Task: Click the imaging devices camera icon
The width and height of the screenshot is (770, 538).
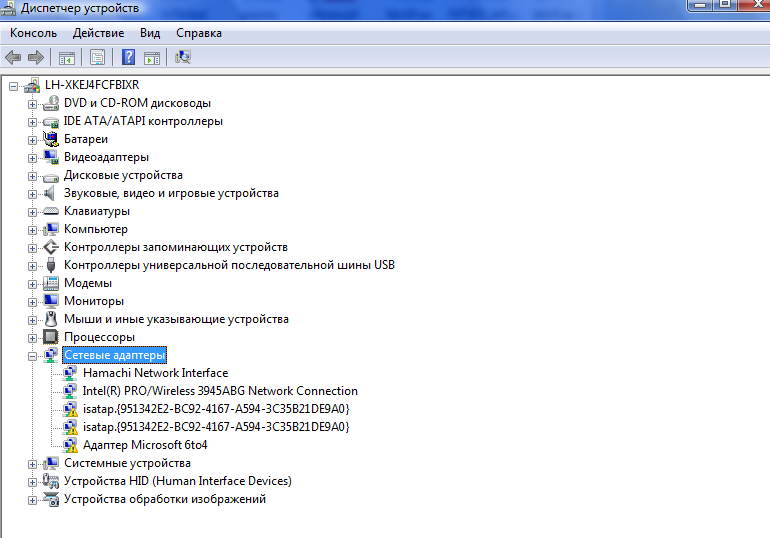Action: [51, 499]
